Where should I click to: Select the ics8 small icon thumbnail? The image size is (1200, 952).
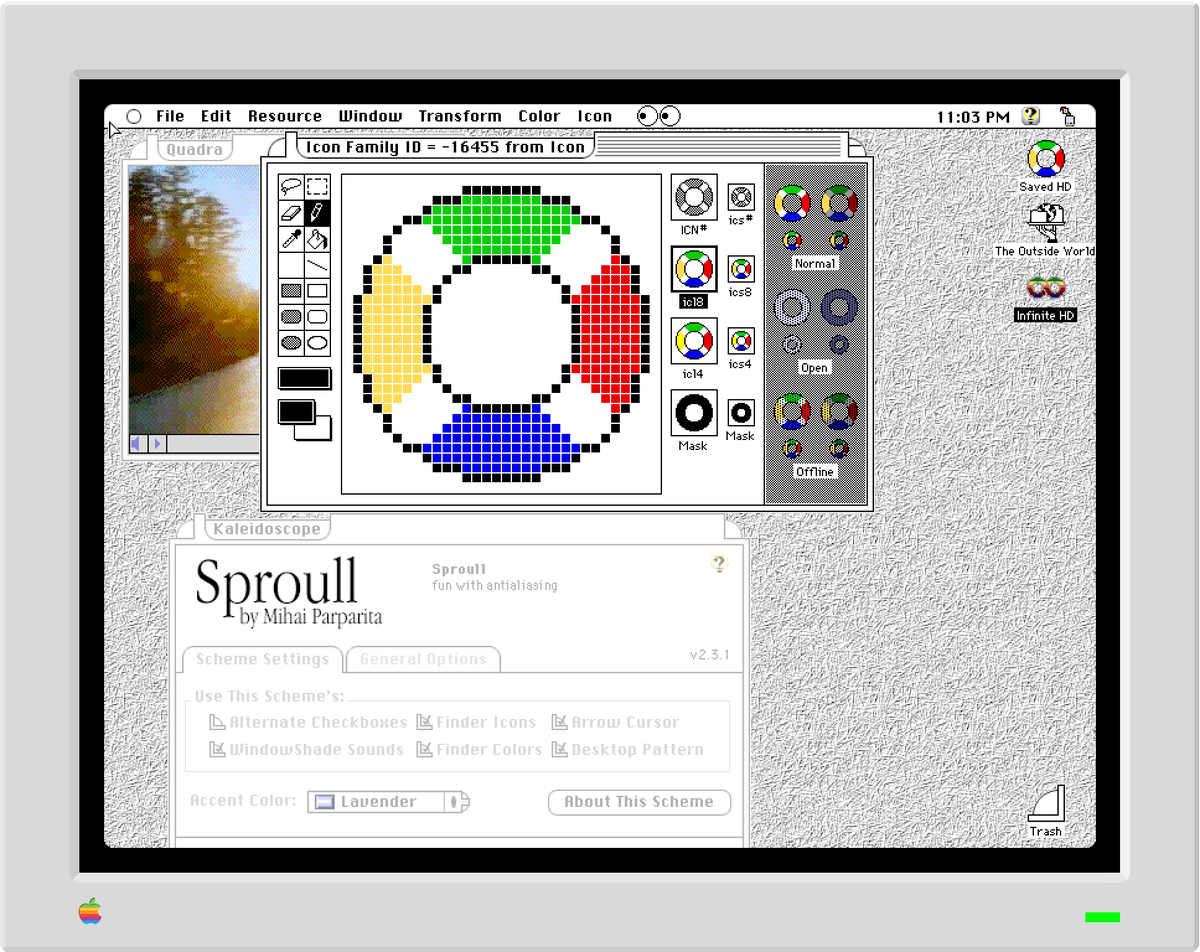pyautogui.click(x=741, y=268)
